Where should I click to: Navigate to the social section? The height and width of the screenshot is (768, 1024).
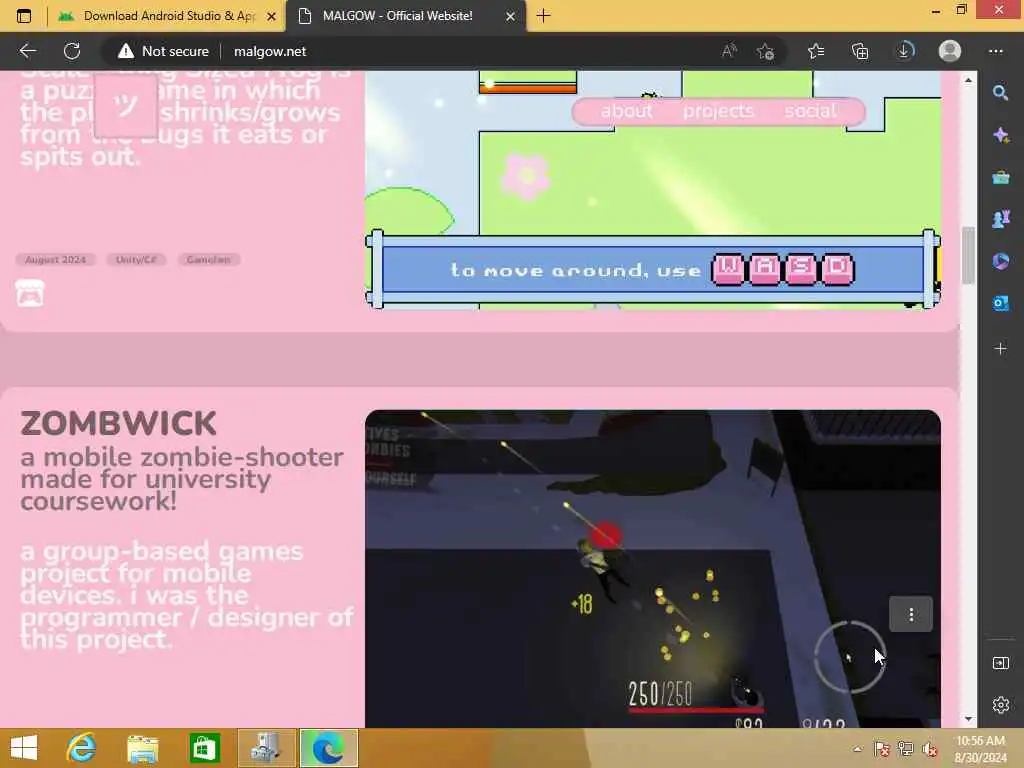coord(810,111)
